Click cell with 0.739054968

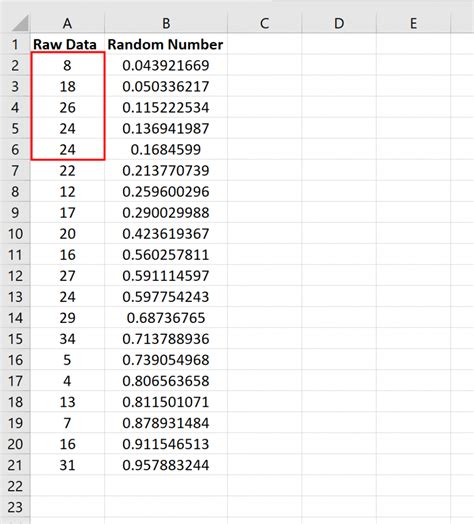click(166, 360)
